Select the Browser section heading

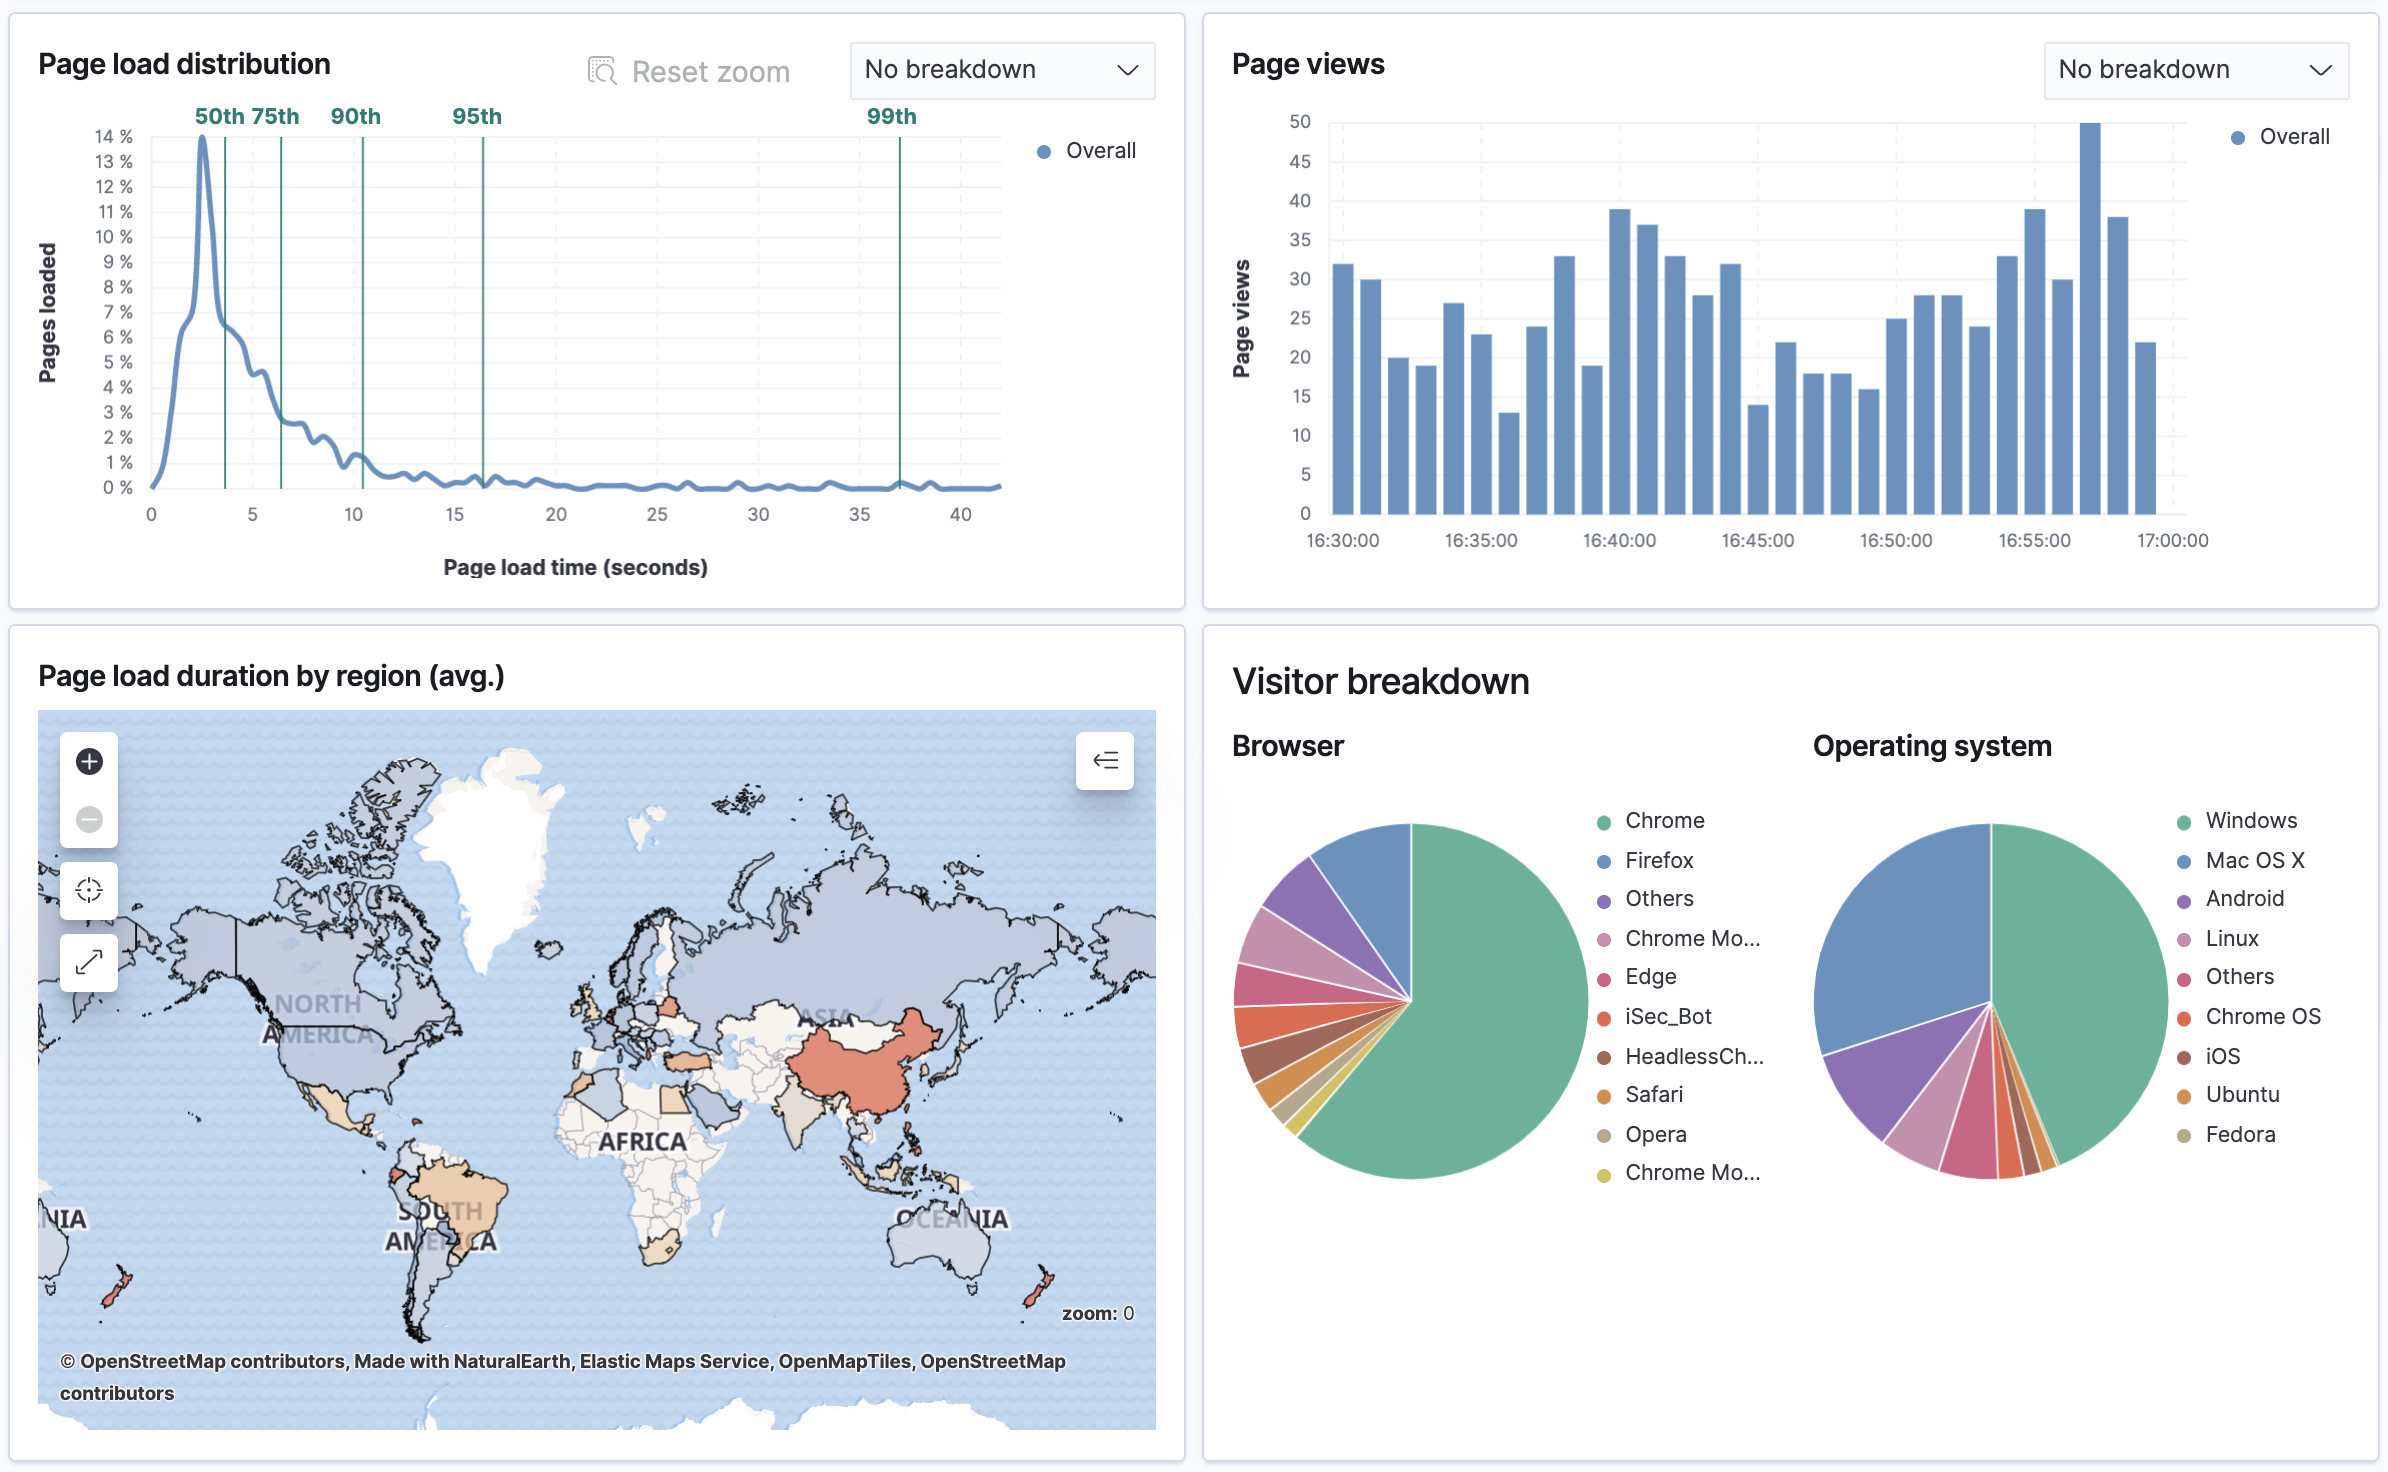1287,745
